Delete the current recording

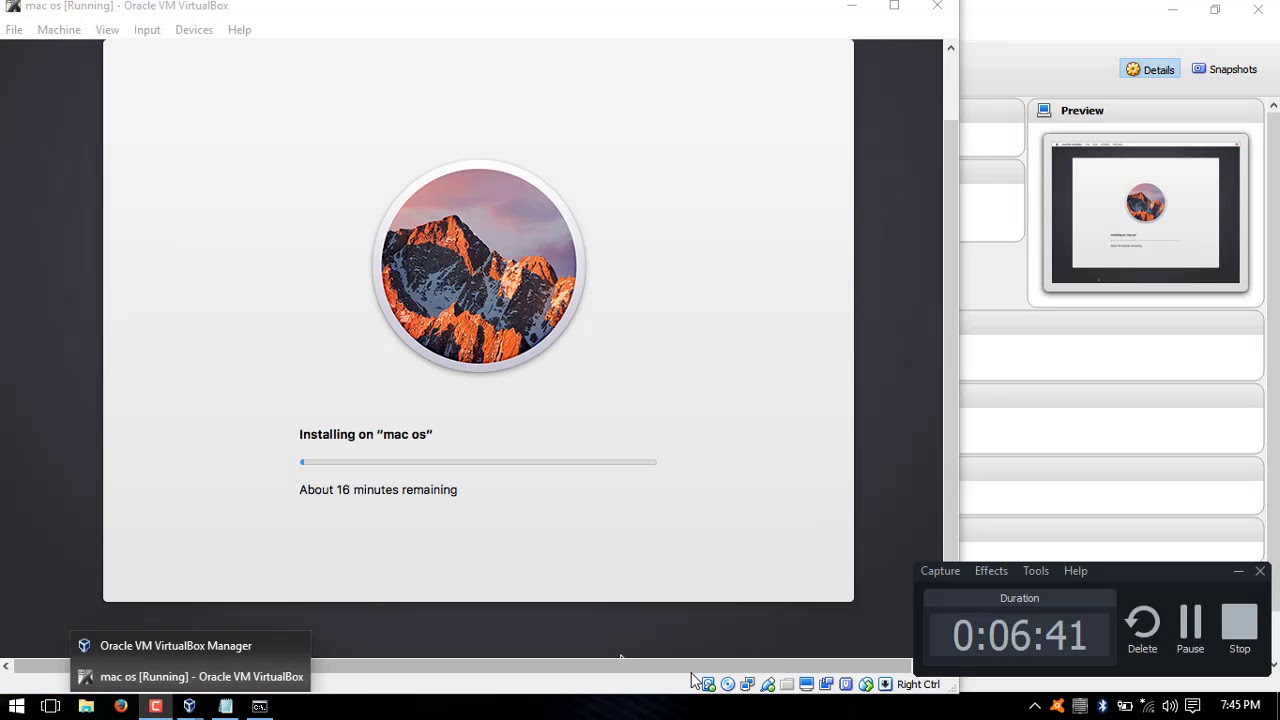(x=1142, y=630)
